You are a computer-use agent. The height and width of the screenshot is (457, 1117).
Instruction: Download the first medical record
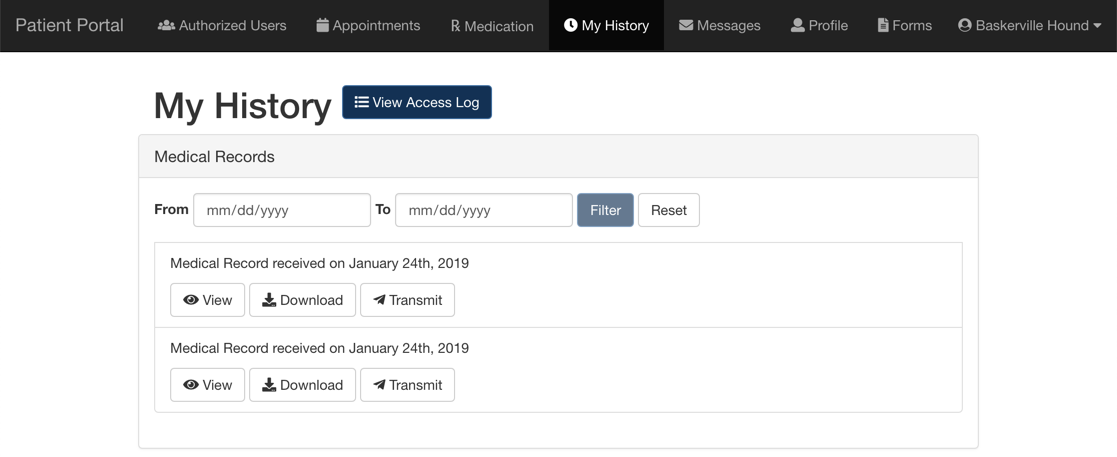click(302, 300)
